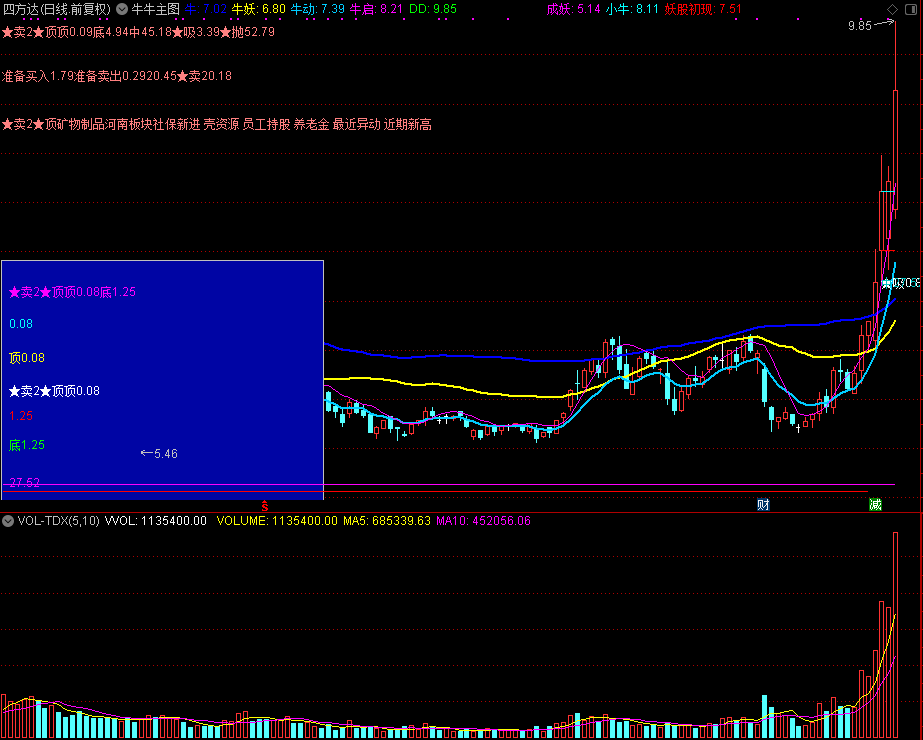Toggle the side panel icon at top-right
This screenshot has height=740, width=923.
(x=911, y=9)
